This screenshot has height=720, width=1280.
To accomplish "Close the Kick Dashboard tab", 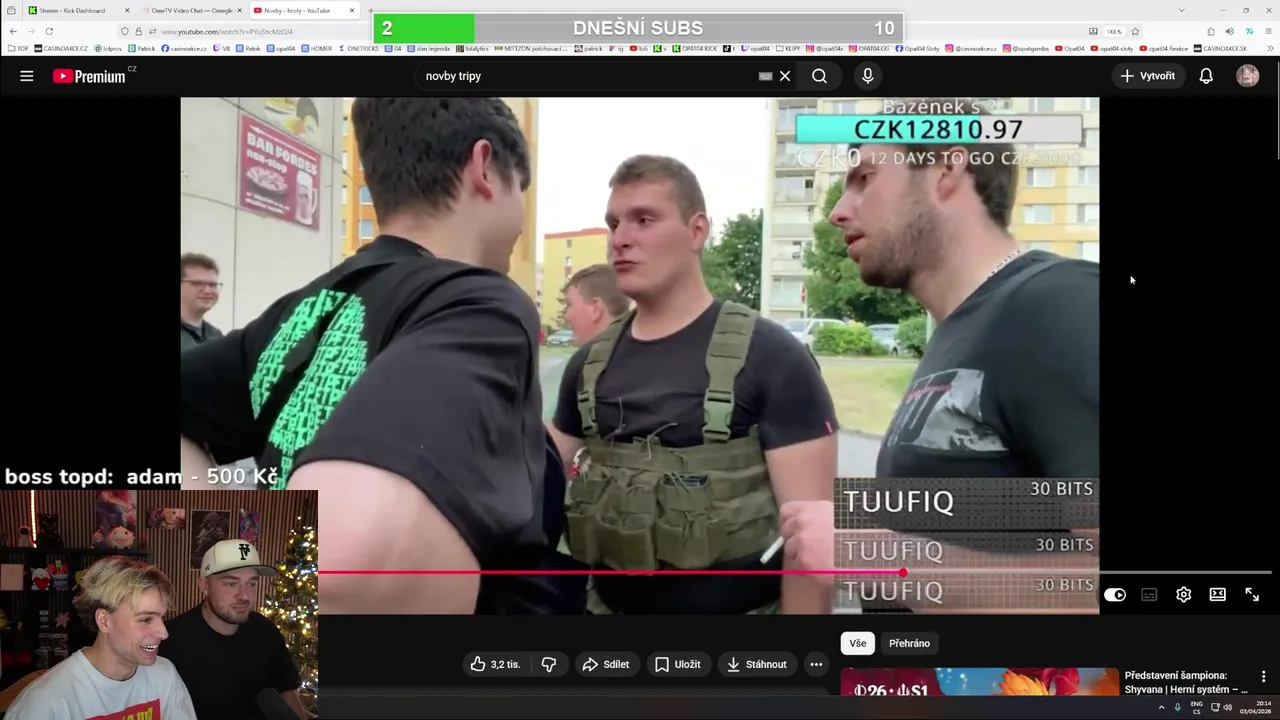I will [x=127, y=10].
